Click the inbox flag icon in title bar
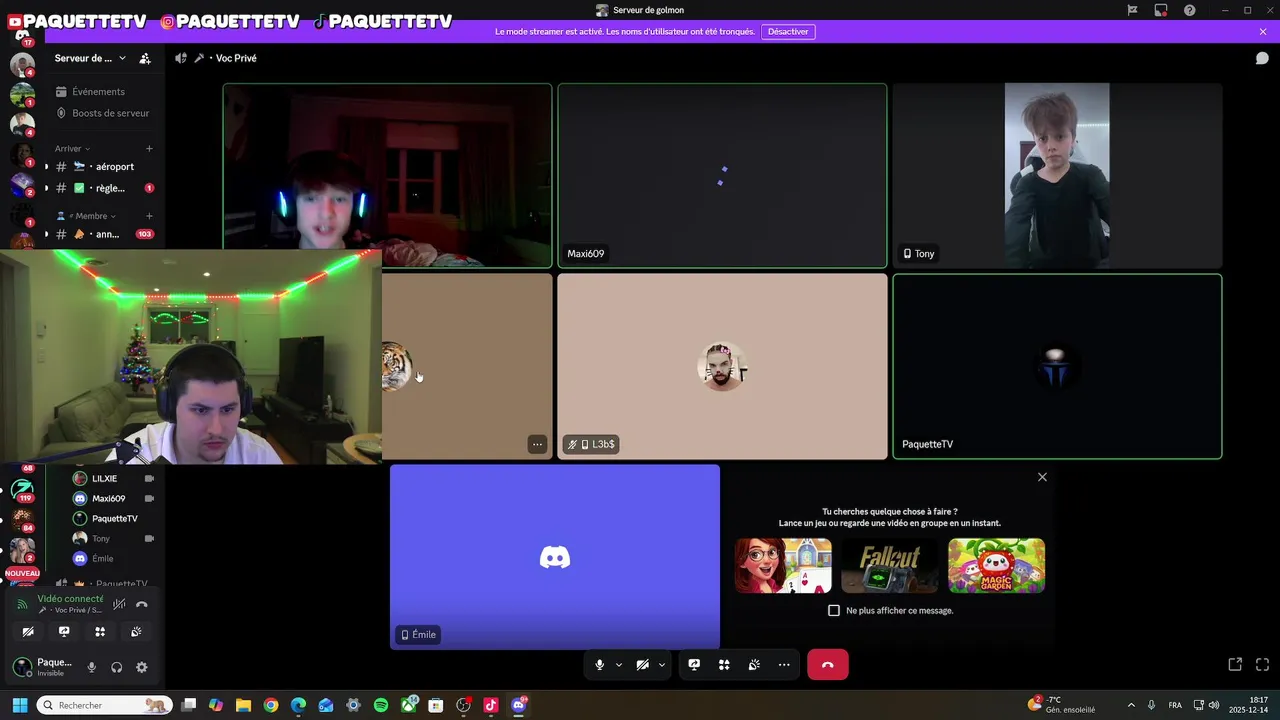Viewport: 1280px width, 720px height. coord(1132,10)
